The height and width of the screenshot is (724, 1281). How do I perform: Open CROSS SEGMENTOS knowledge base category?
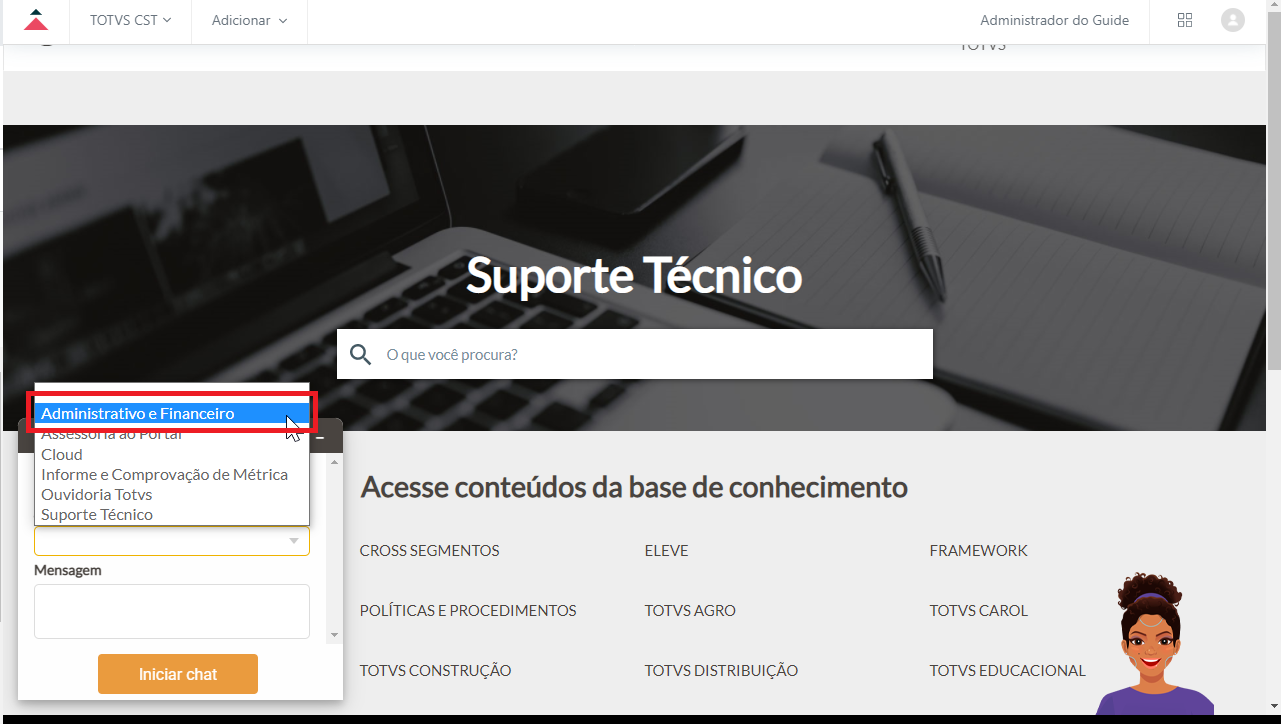coord(429,551)
